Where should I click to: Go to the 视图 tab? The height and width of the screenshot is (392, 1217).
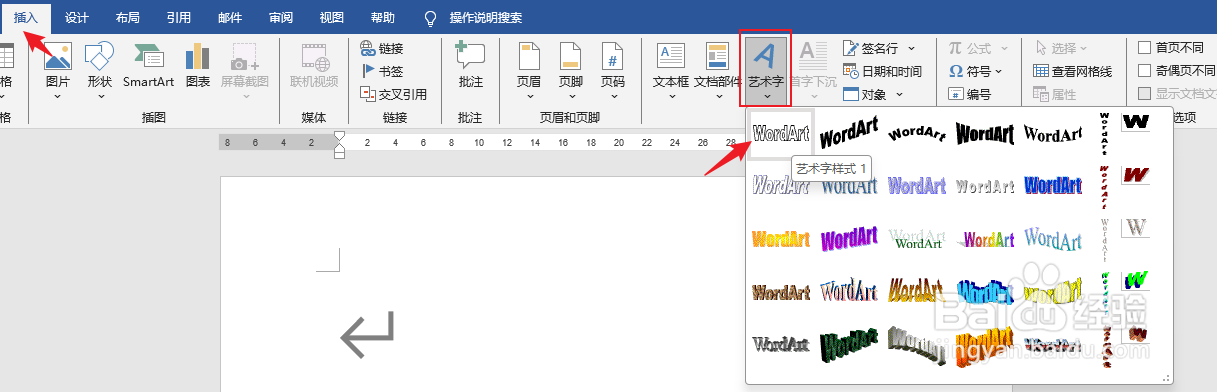pyautogui.click(x=332, y=17)
